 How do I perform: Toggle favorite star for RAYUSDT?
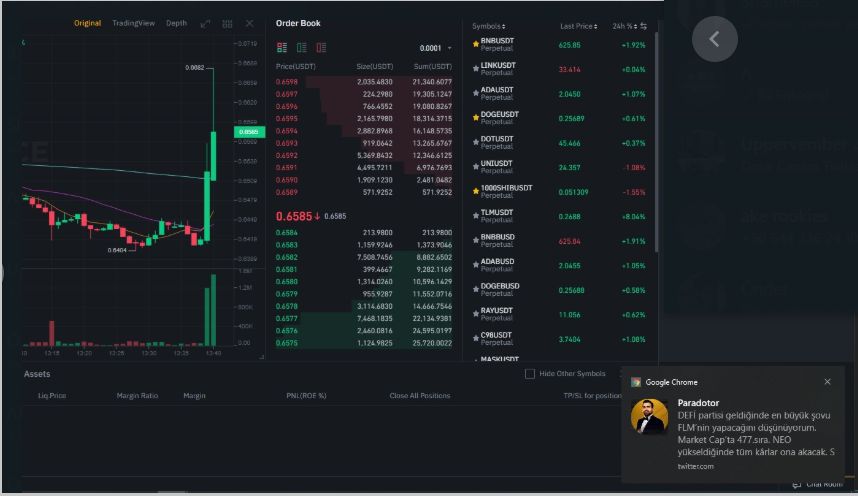476,314
